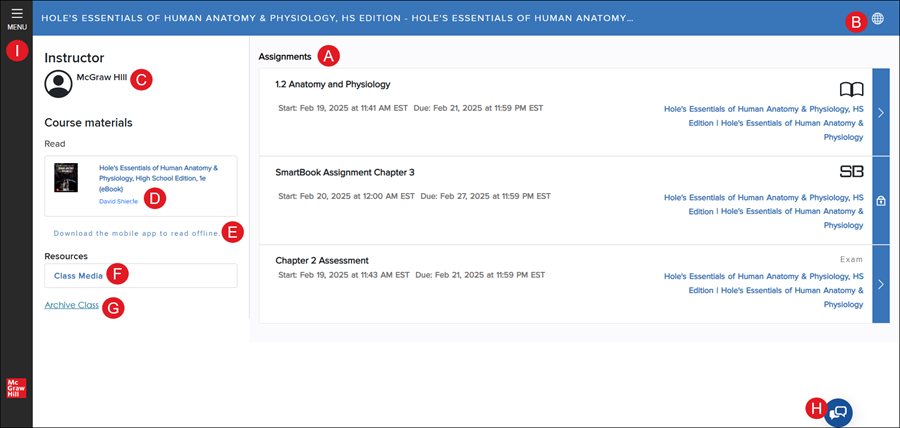Click the globe language icon
The width and height of the screenshot is (900, 428).
[x=877, y=18]
